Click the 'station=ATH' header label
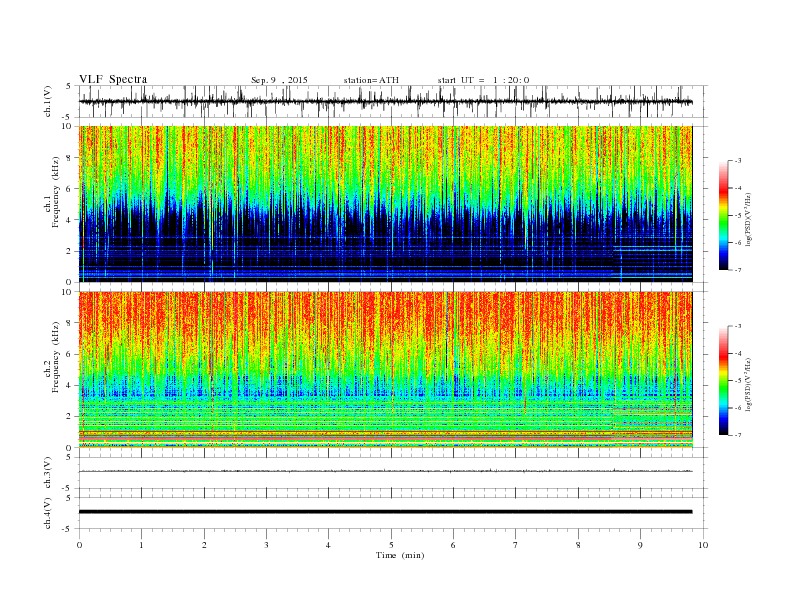 tap(371, 80)
